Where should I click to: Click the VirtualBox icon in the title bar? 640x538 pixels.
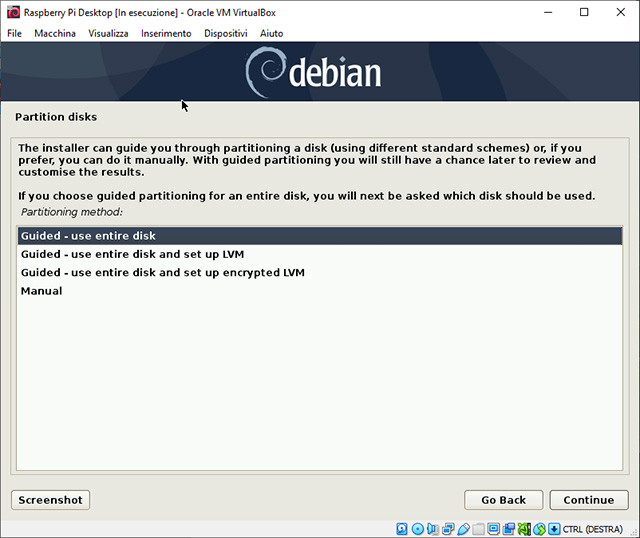tap(12, 12)
